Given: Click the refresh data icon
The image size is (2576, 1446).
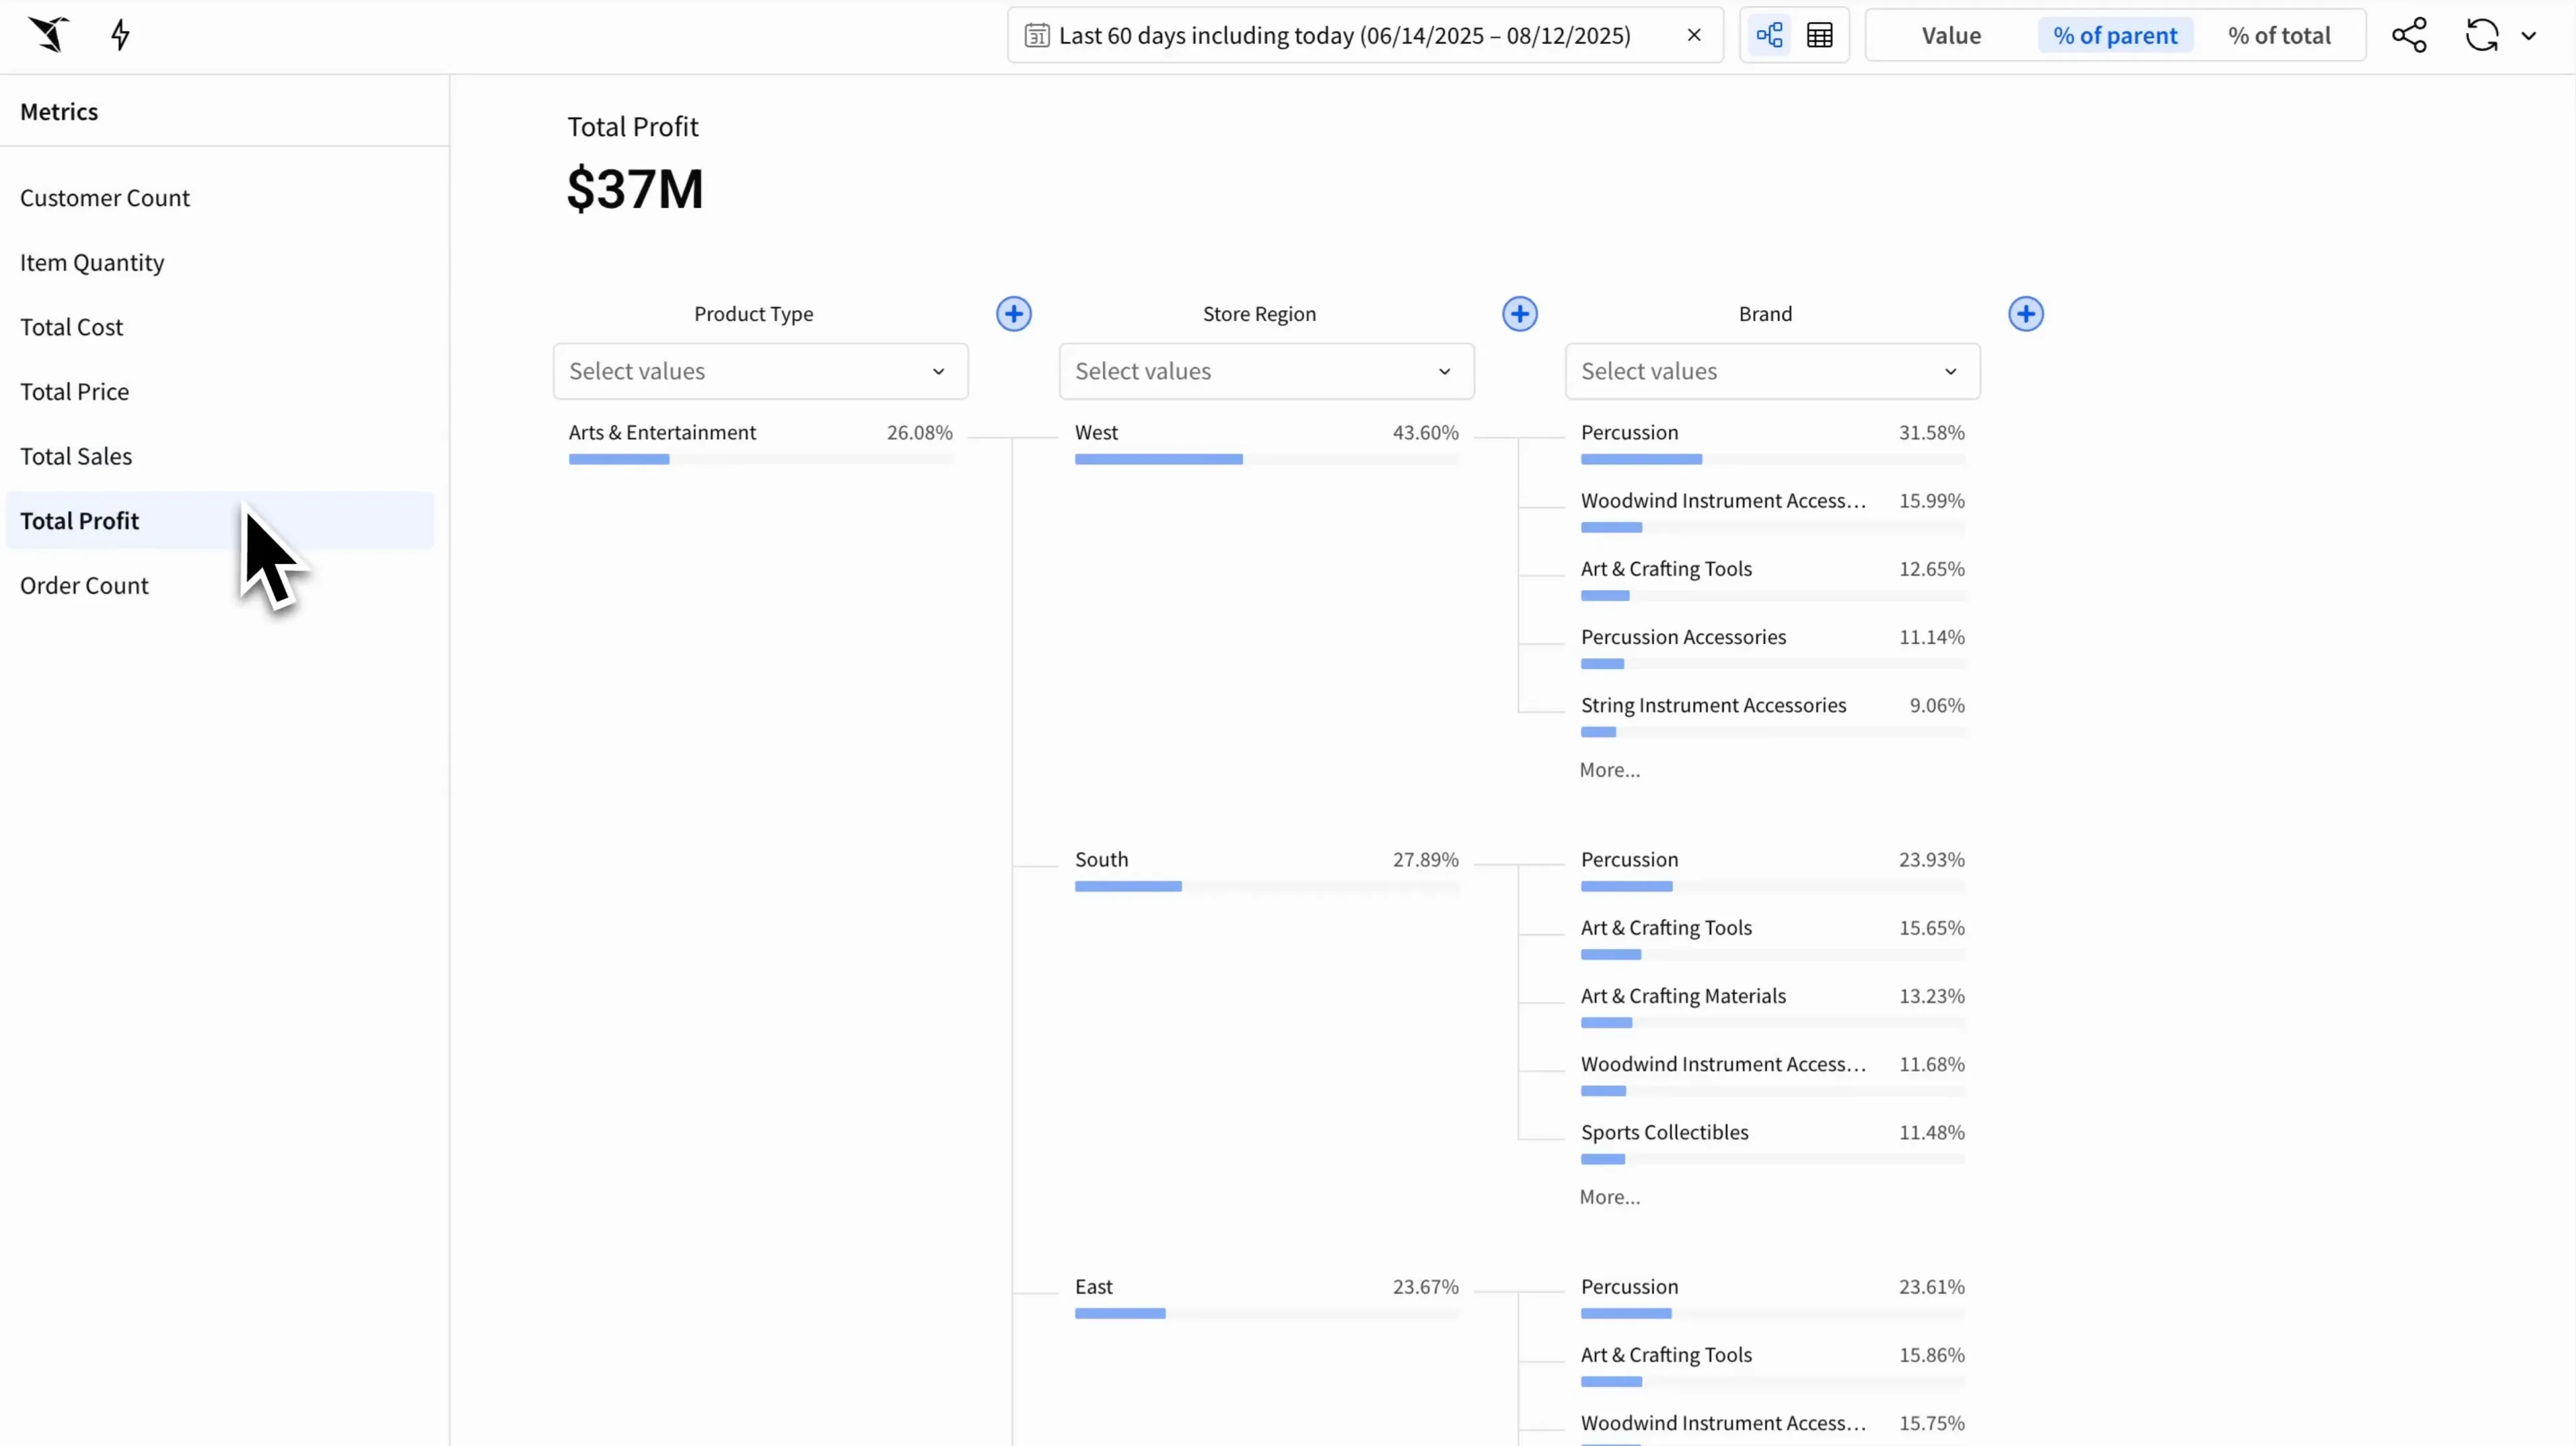Looking at the screenshot, I should coord(2481,35).
